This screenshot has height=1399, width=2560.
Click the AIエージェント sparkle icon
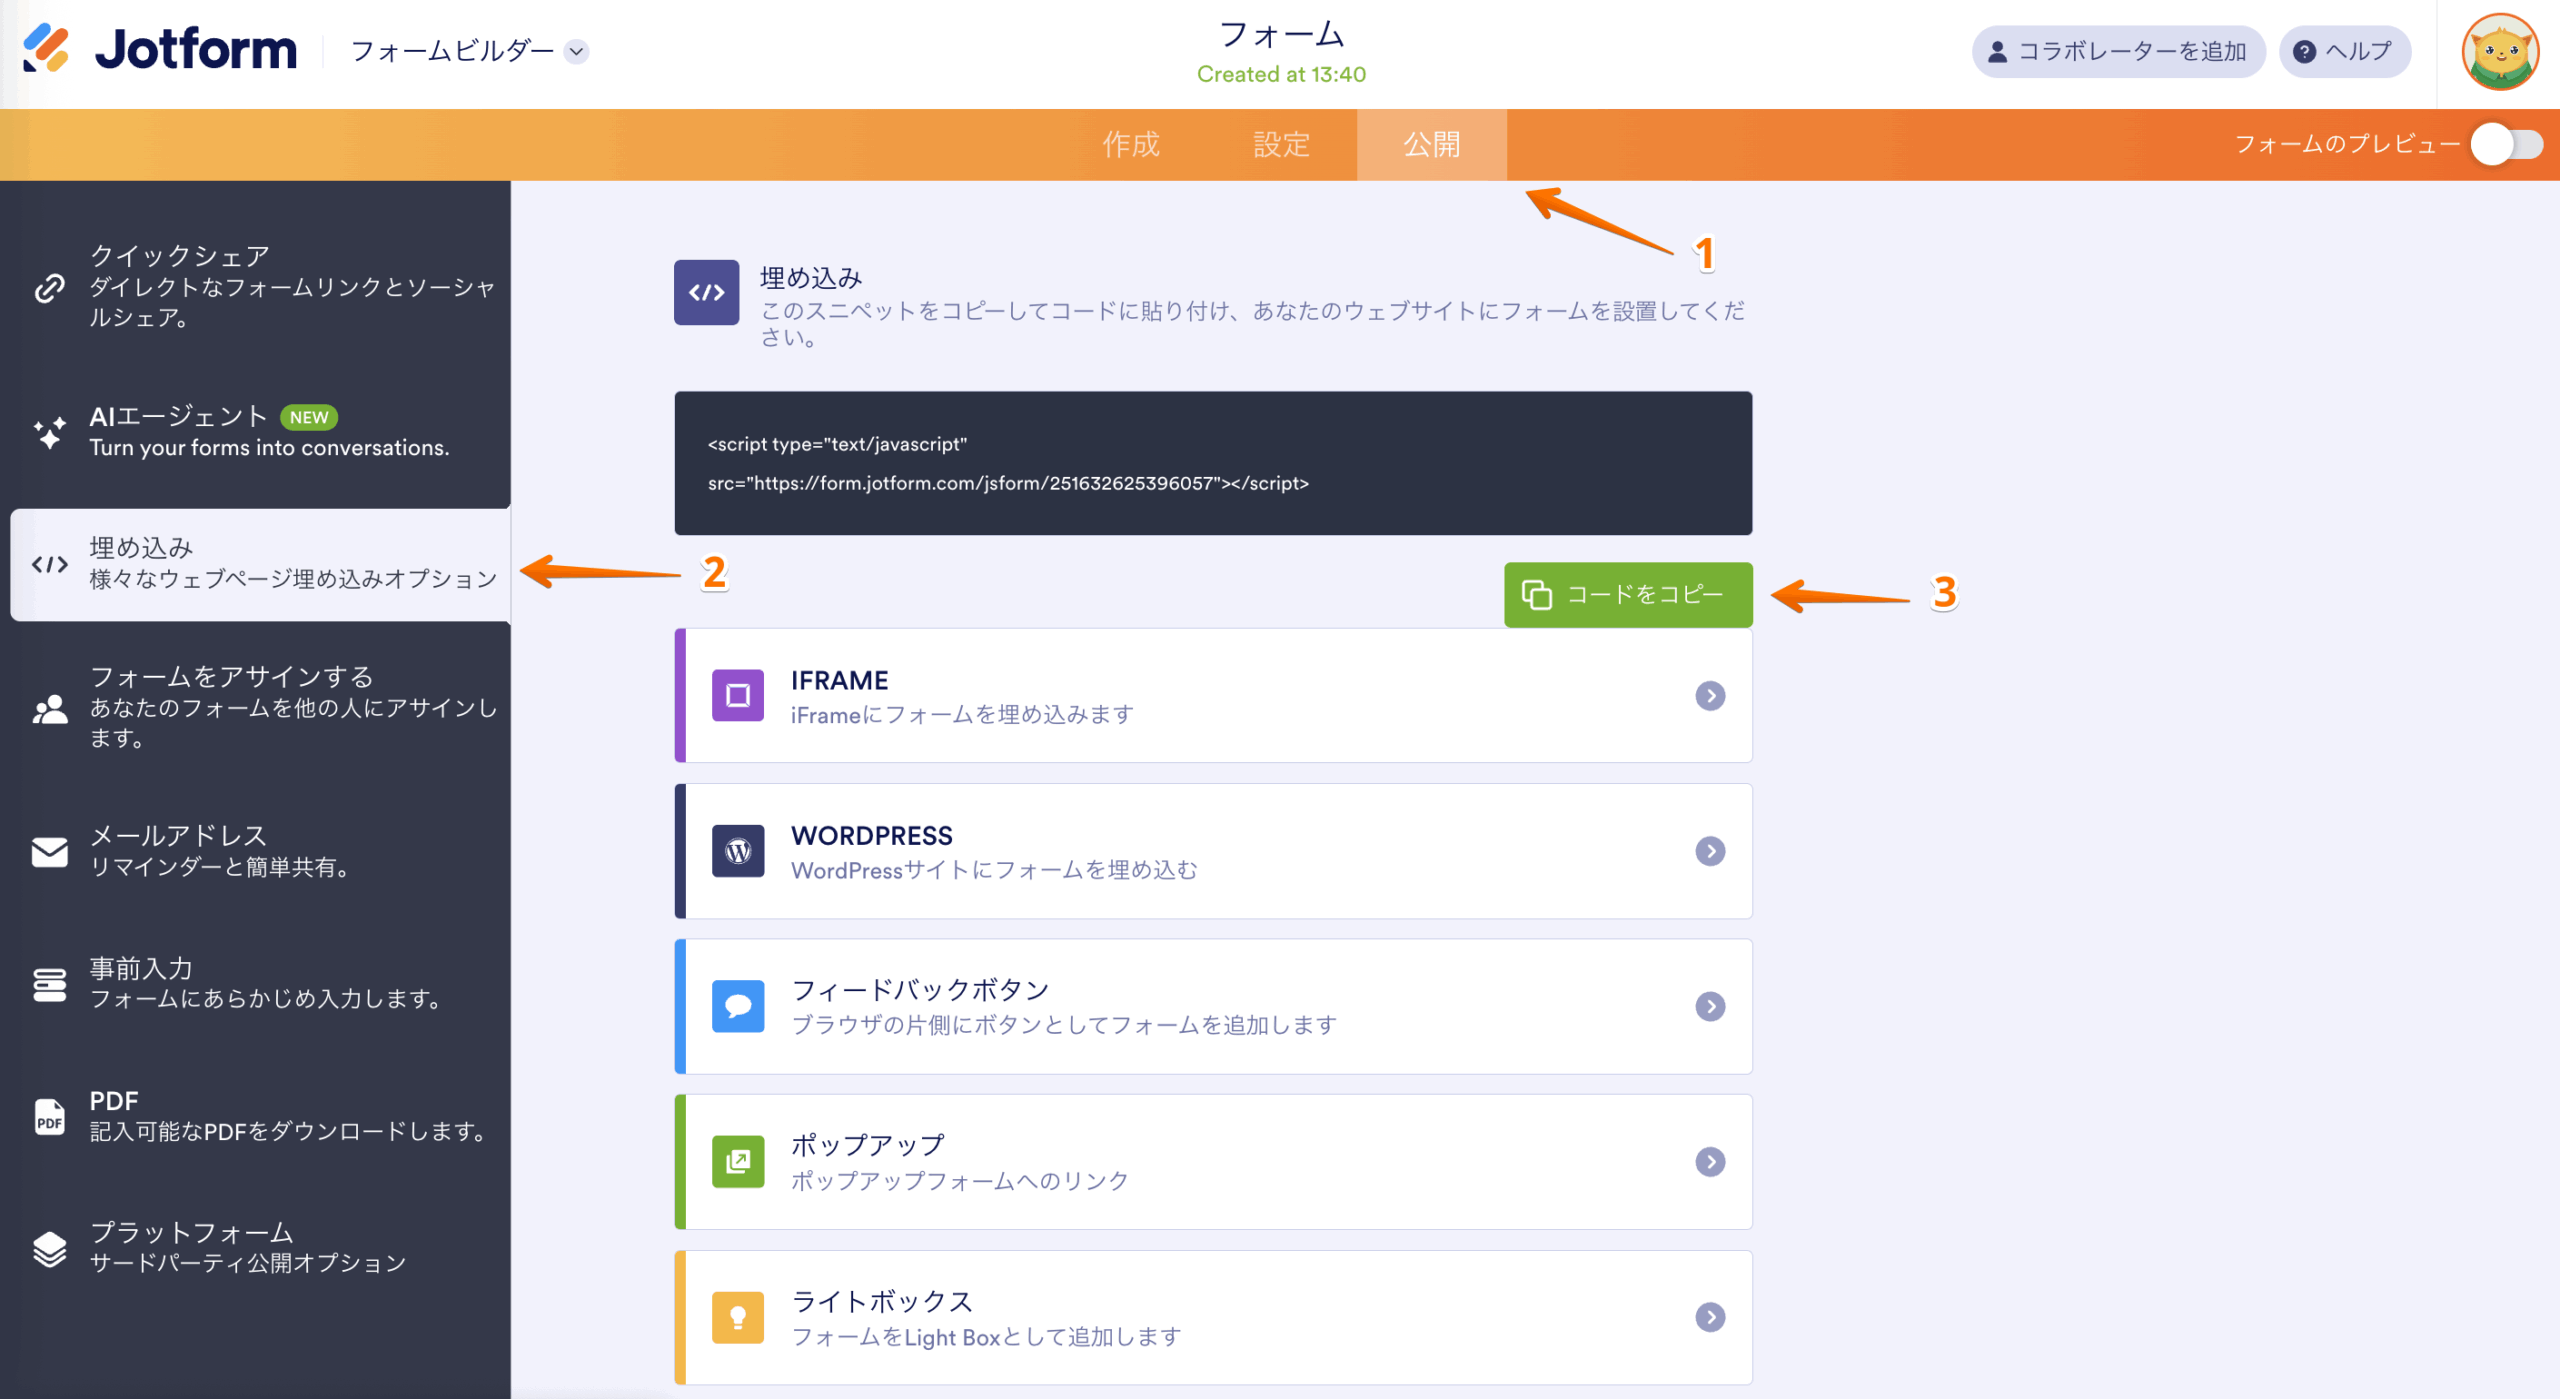[x=49, y=432]
